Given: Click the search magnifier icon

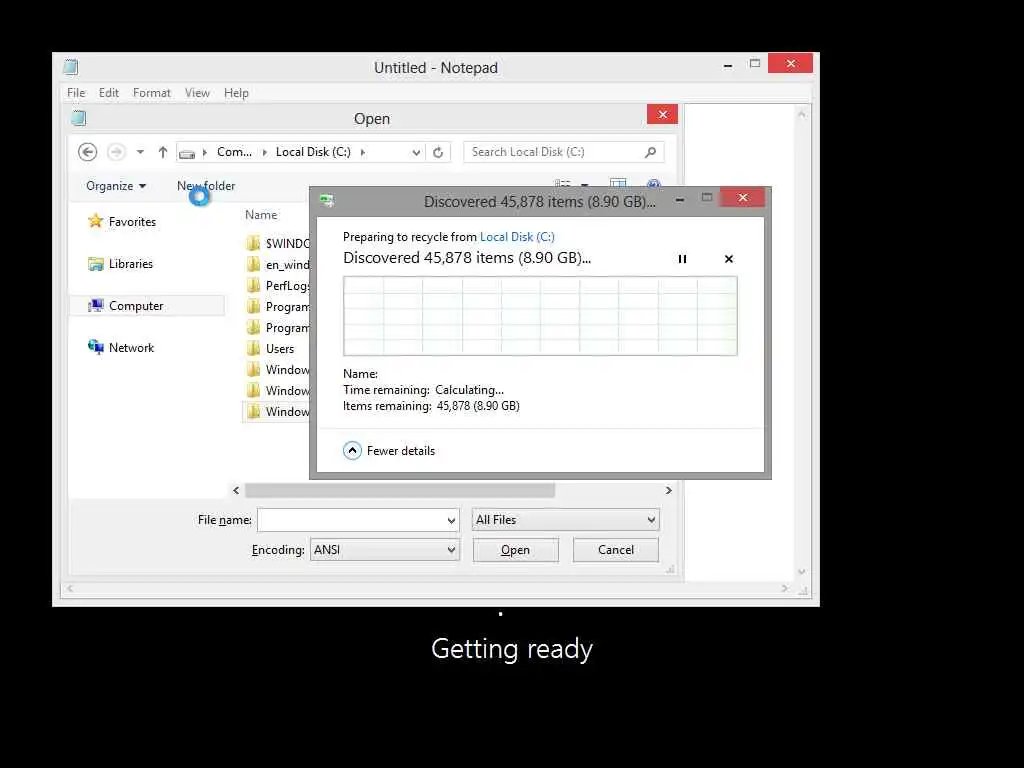Looking at the screenshot, I should click(650, 152).
